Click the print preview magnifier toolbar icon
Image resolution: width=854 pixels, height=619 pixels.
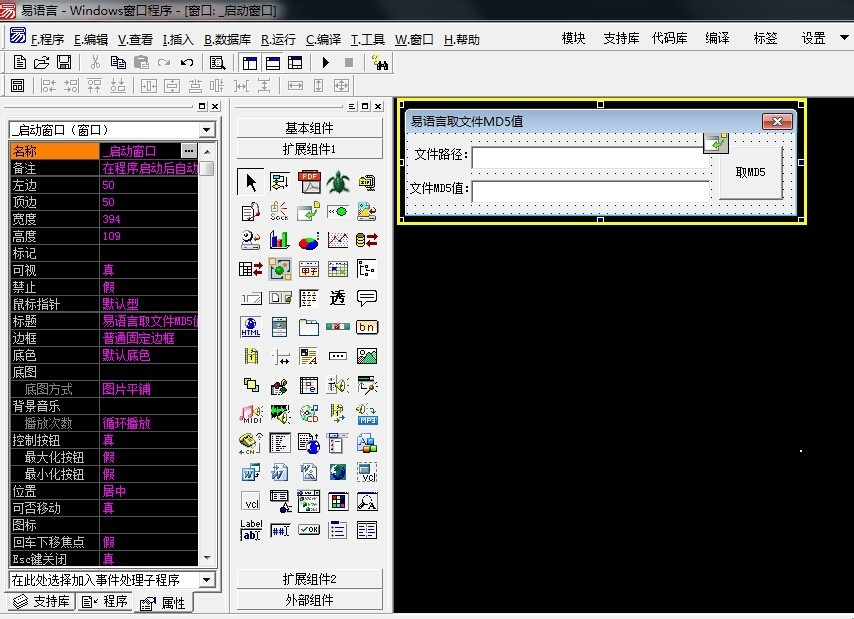[217, 63]
